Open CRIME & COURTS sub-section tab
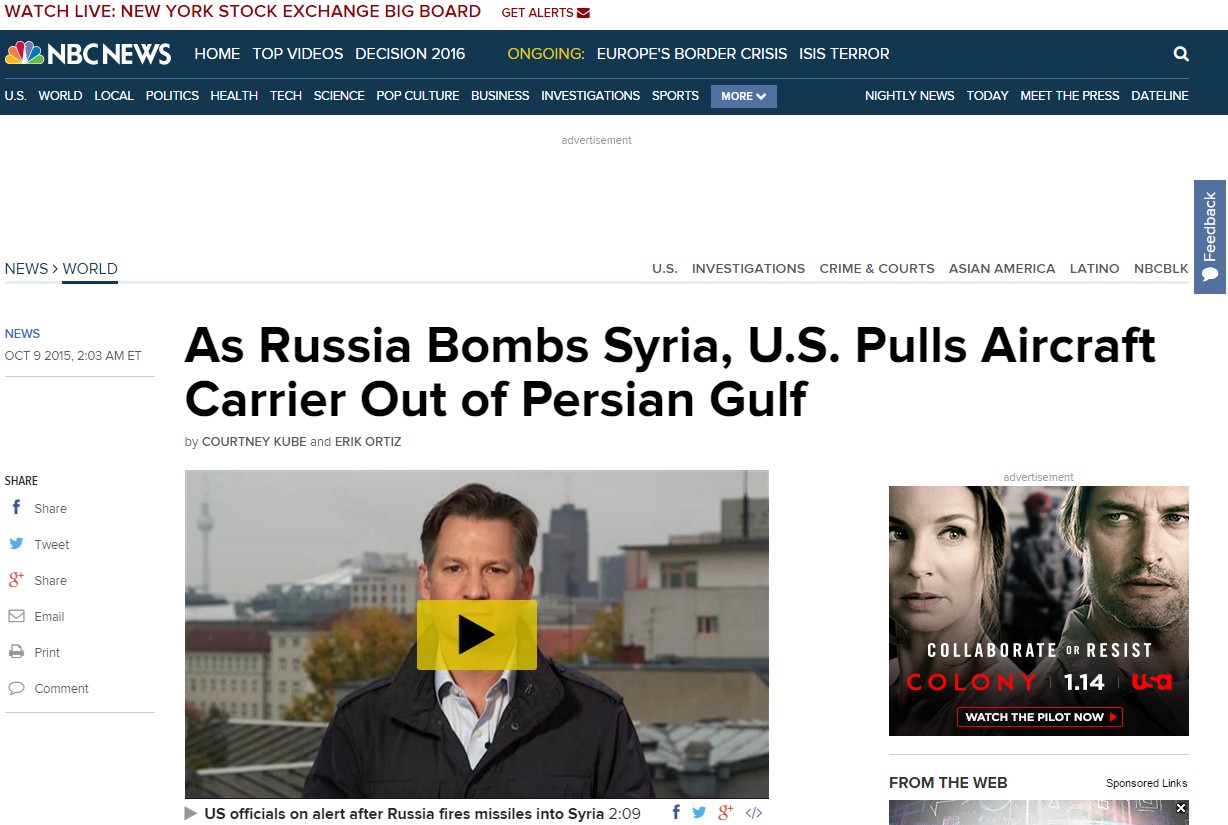This screenshot has height=825, width=1228. tap(877, 269)
